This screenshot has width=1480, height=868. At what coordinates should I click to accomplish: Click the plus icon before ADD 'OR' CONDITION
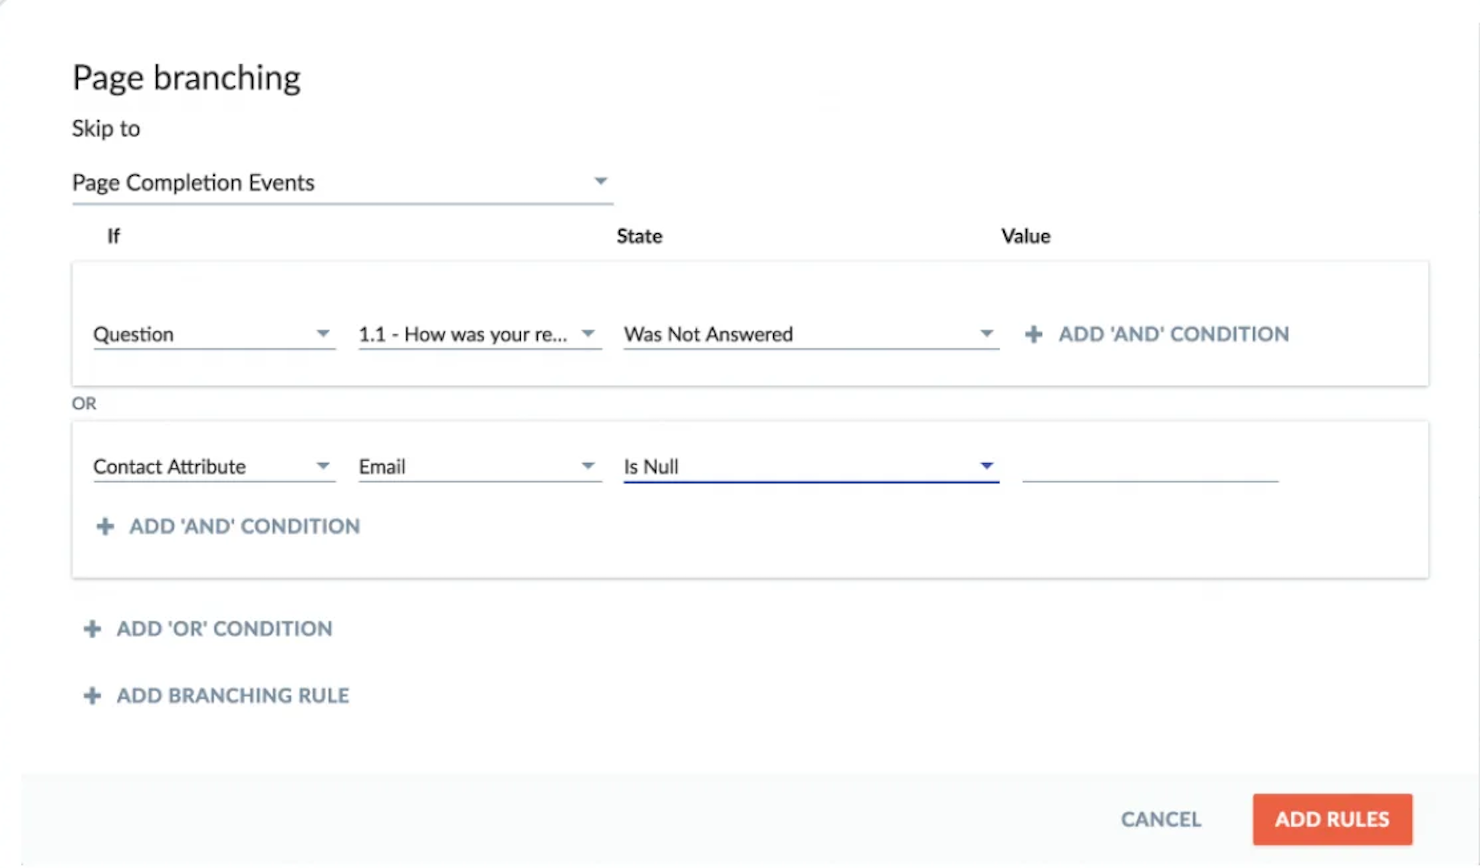pos(92,628)
